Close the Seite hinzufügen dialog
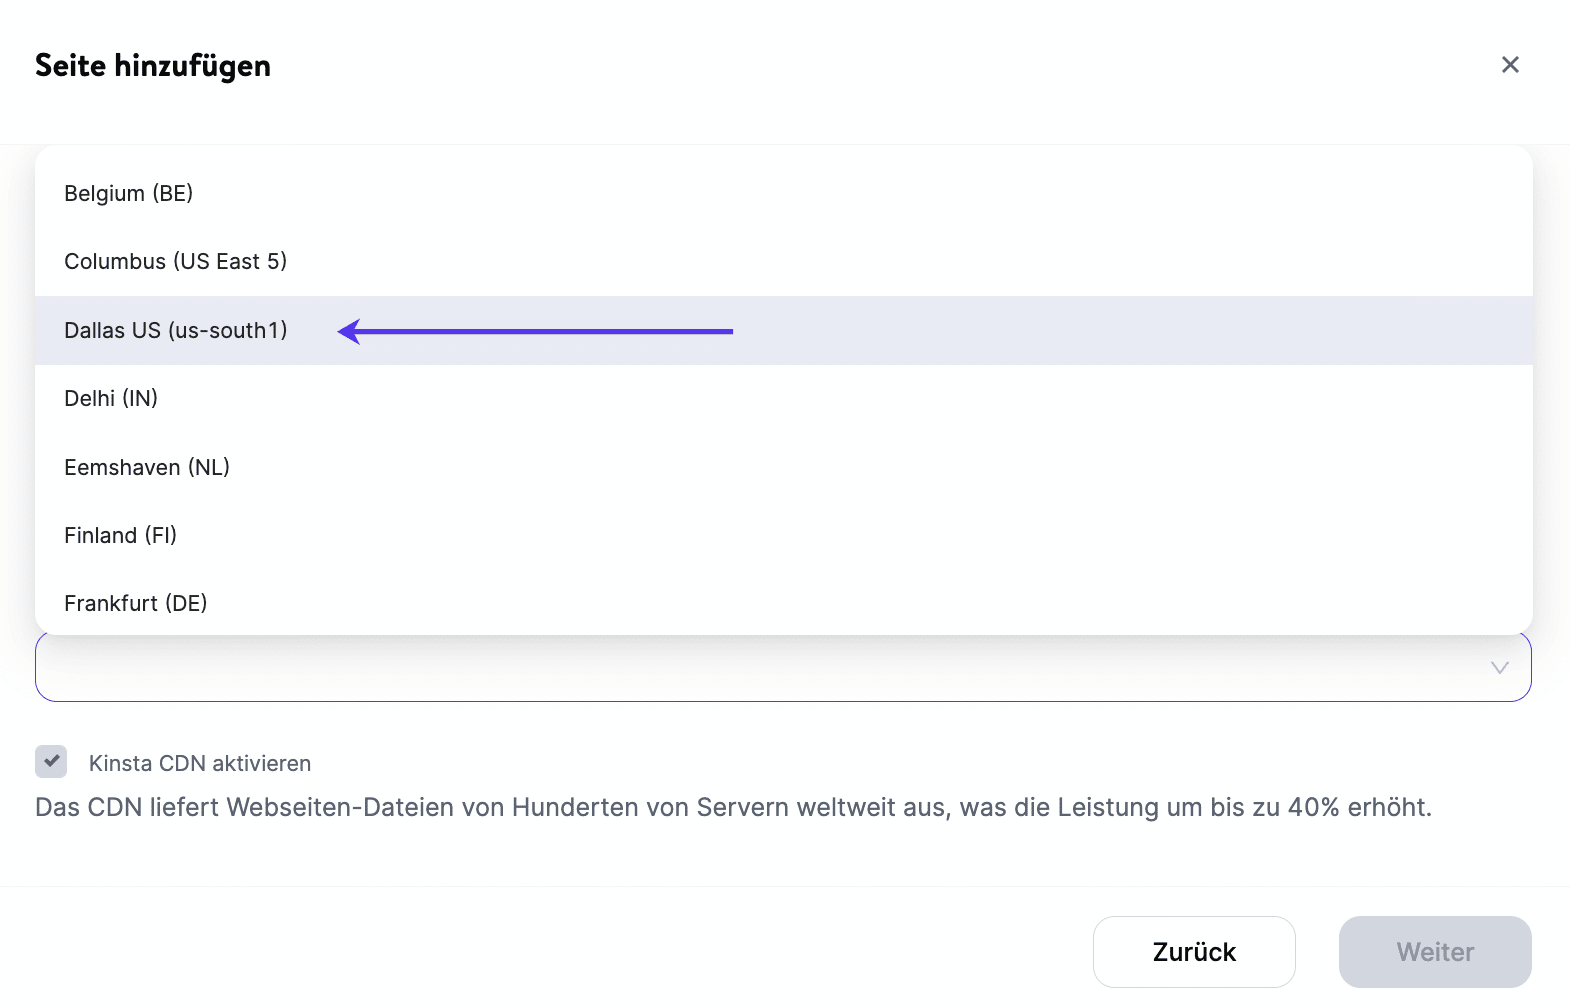This screenshot has width=1570, height=1008. pos(1510,65)
